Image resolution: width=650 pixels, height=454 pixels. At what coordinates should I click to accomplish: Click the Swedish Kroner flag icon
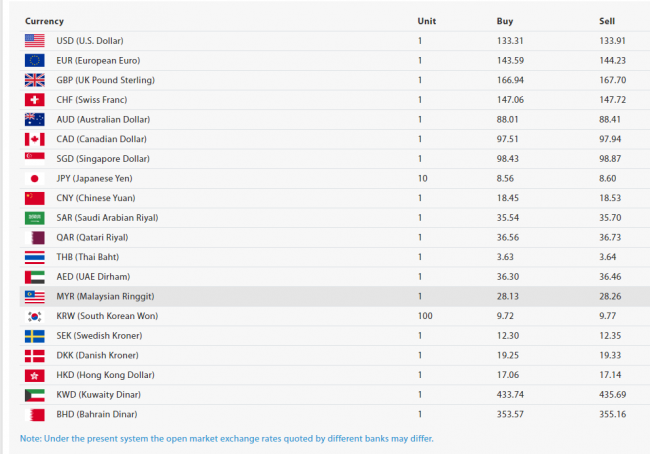[35, 336]
